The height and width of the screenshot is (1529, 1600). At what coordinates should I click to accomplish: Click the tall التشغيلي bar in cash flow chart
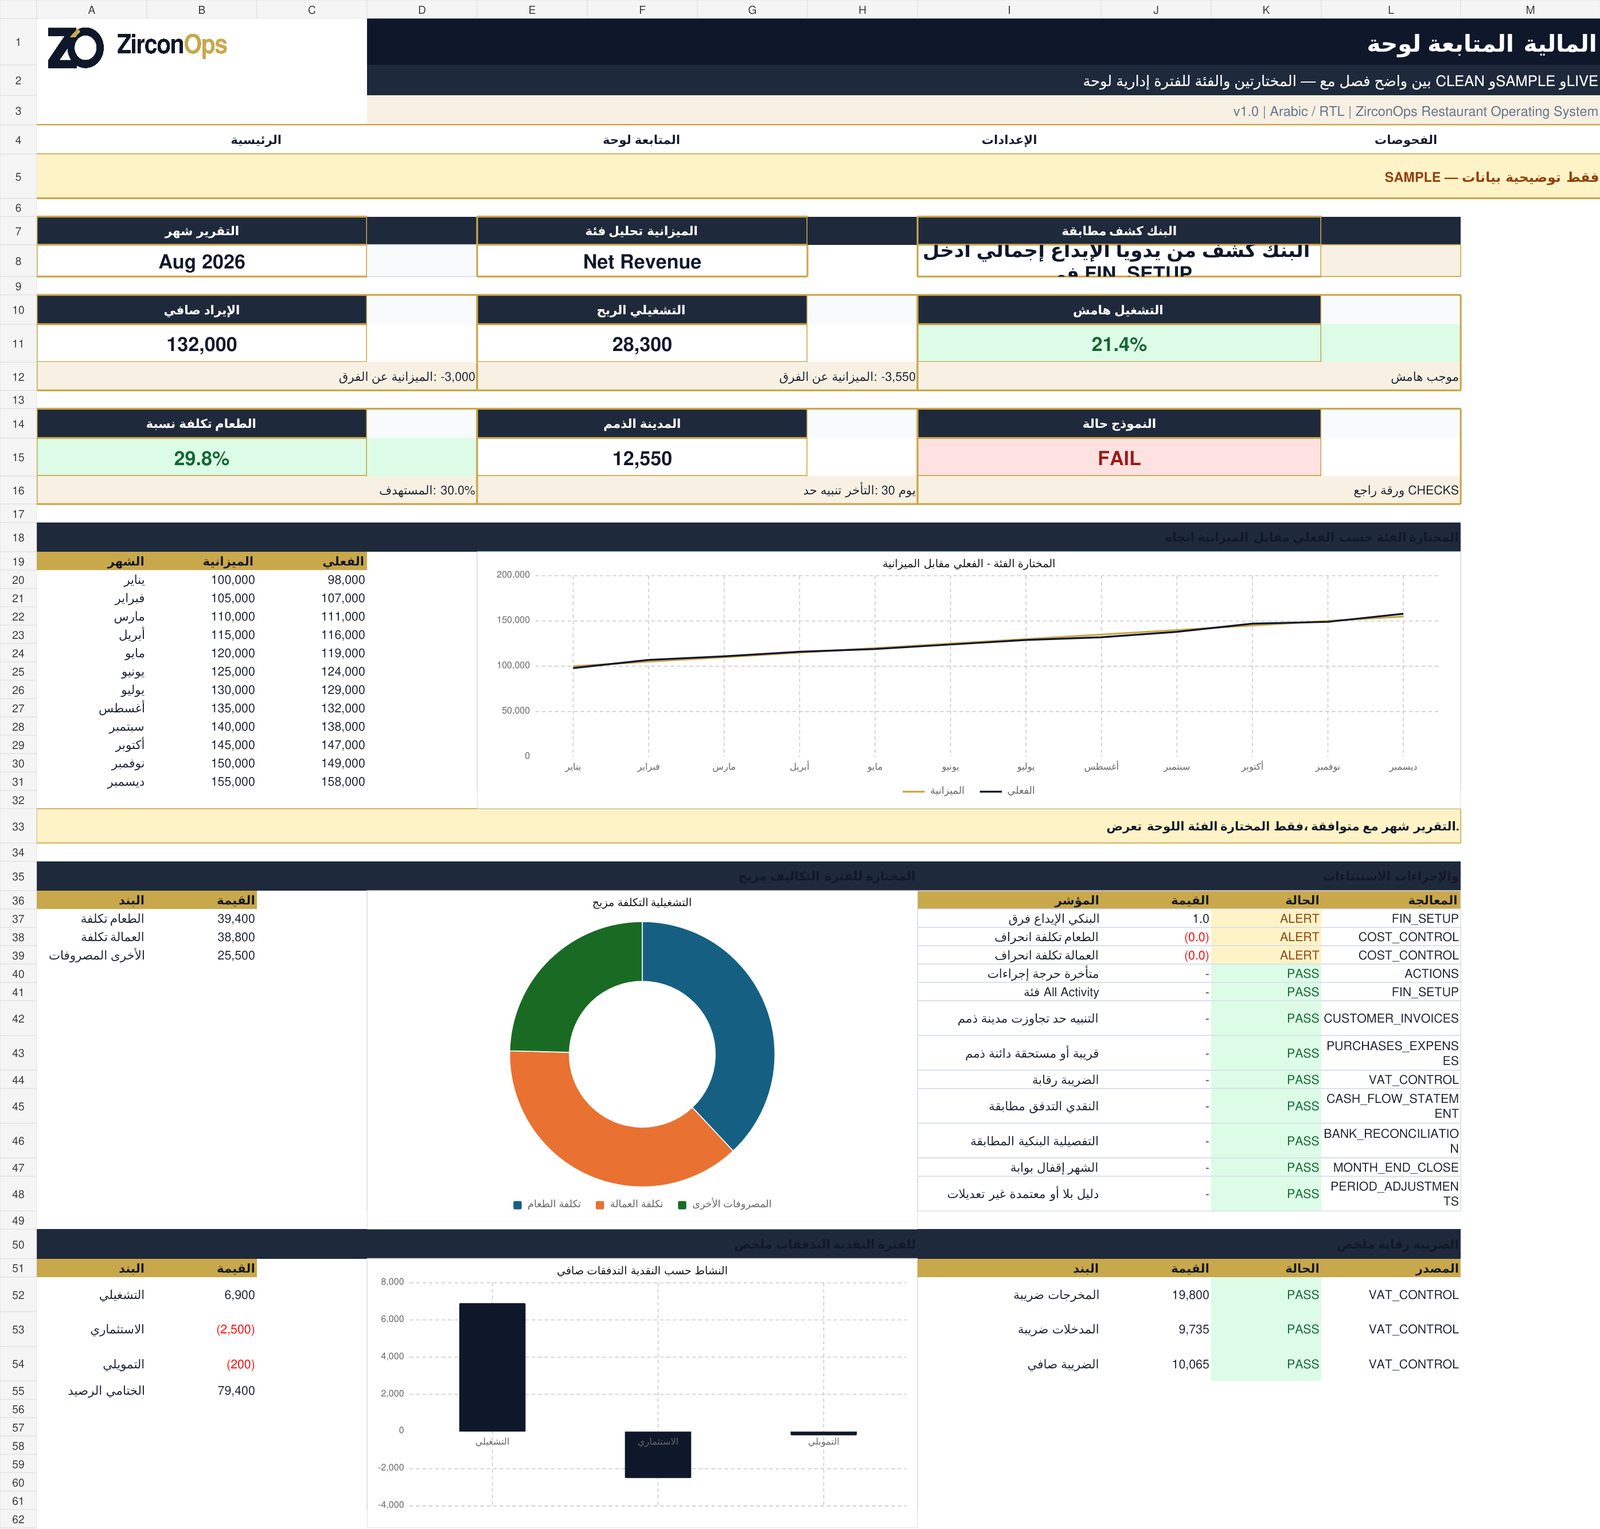pos(492,1367)
